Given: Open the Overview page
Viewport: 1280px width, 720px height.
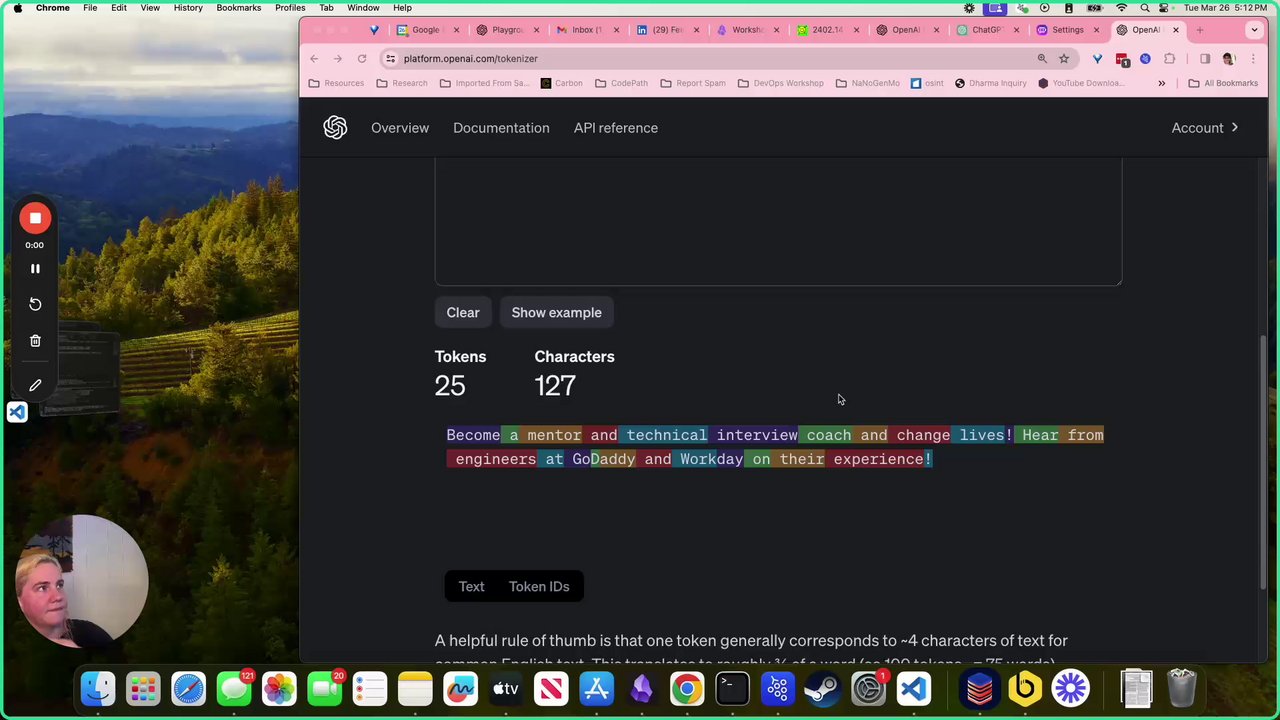Looking at the screenshot, I should [400, 128].
